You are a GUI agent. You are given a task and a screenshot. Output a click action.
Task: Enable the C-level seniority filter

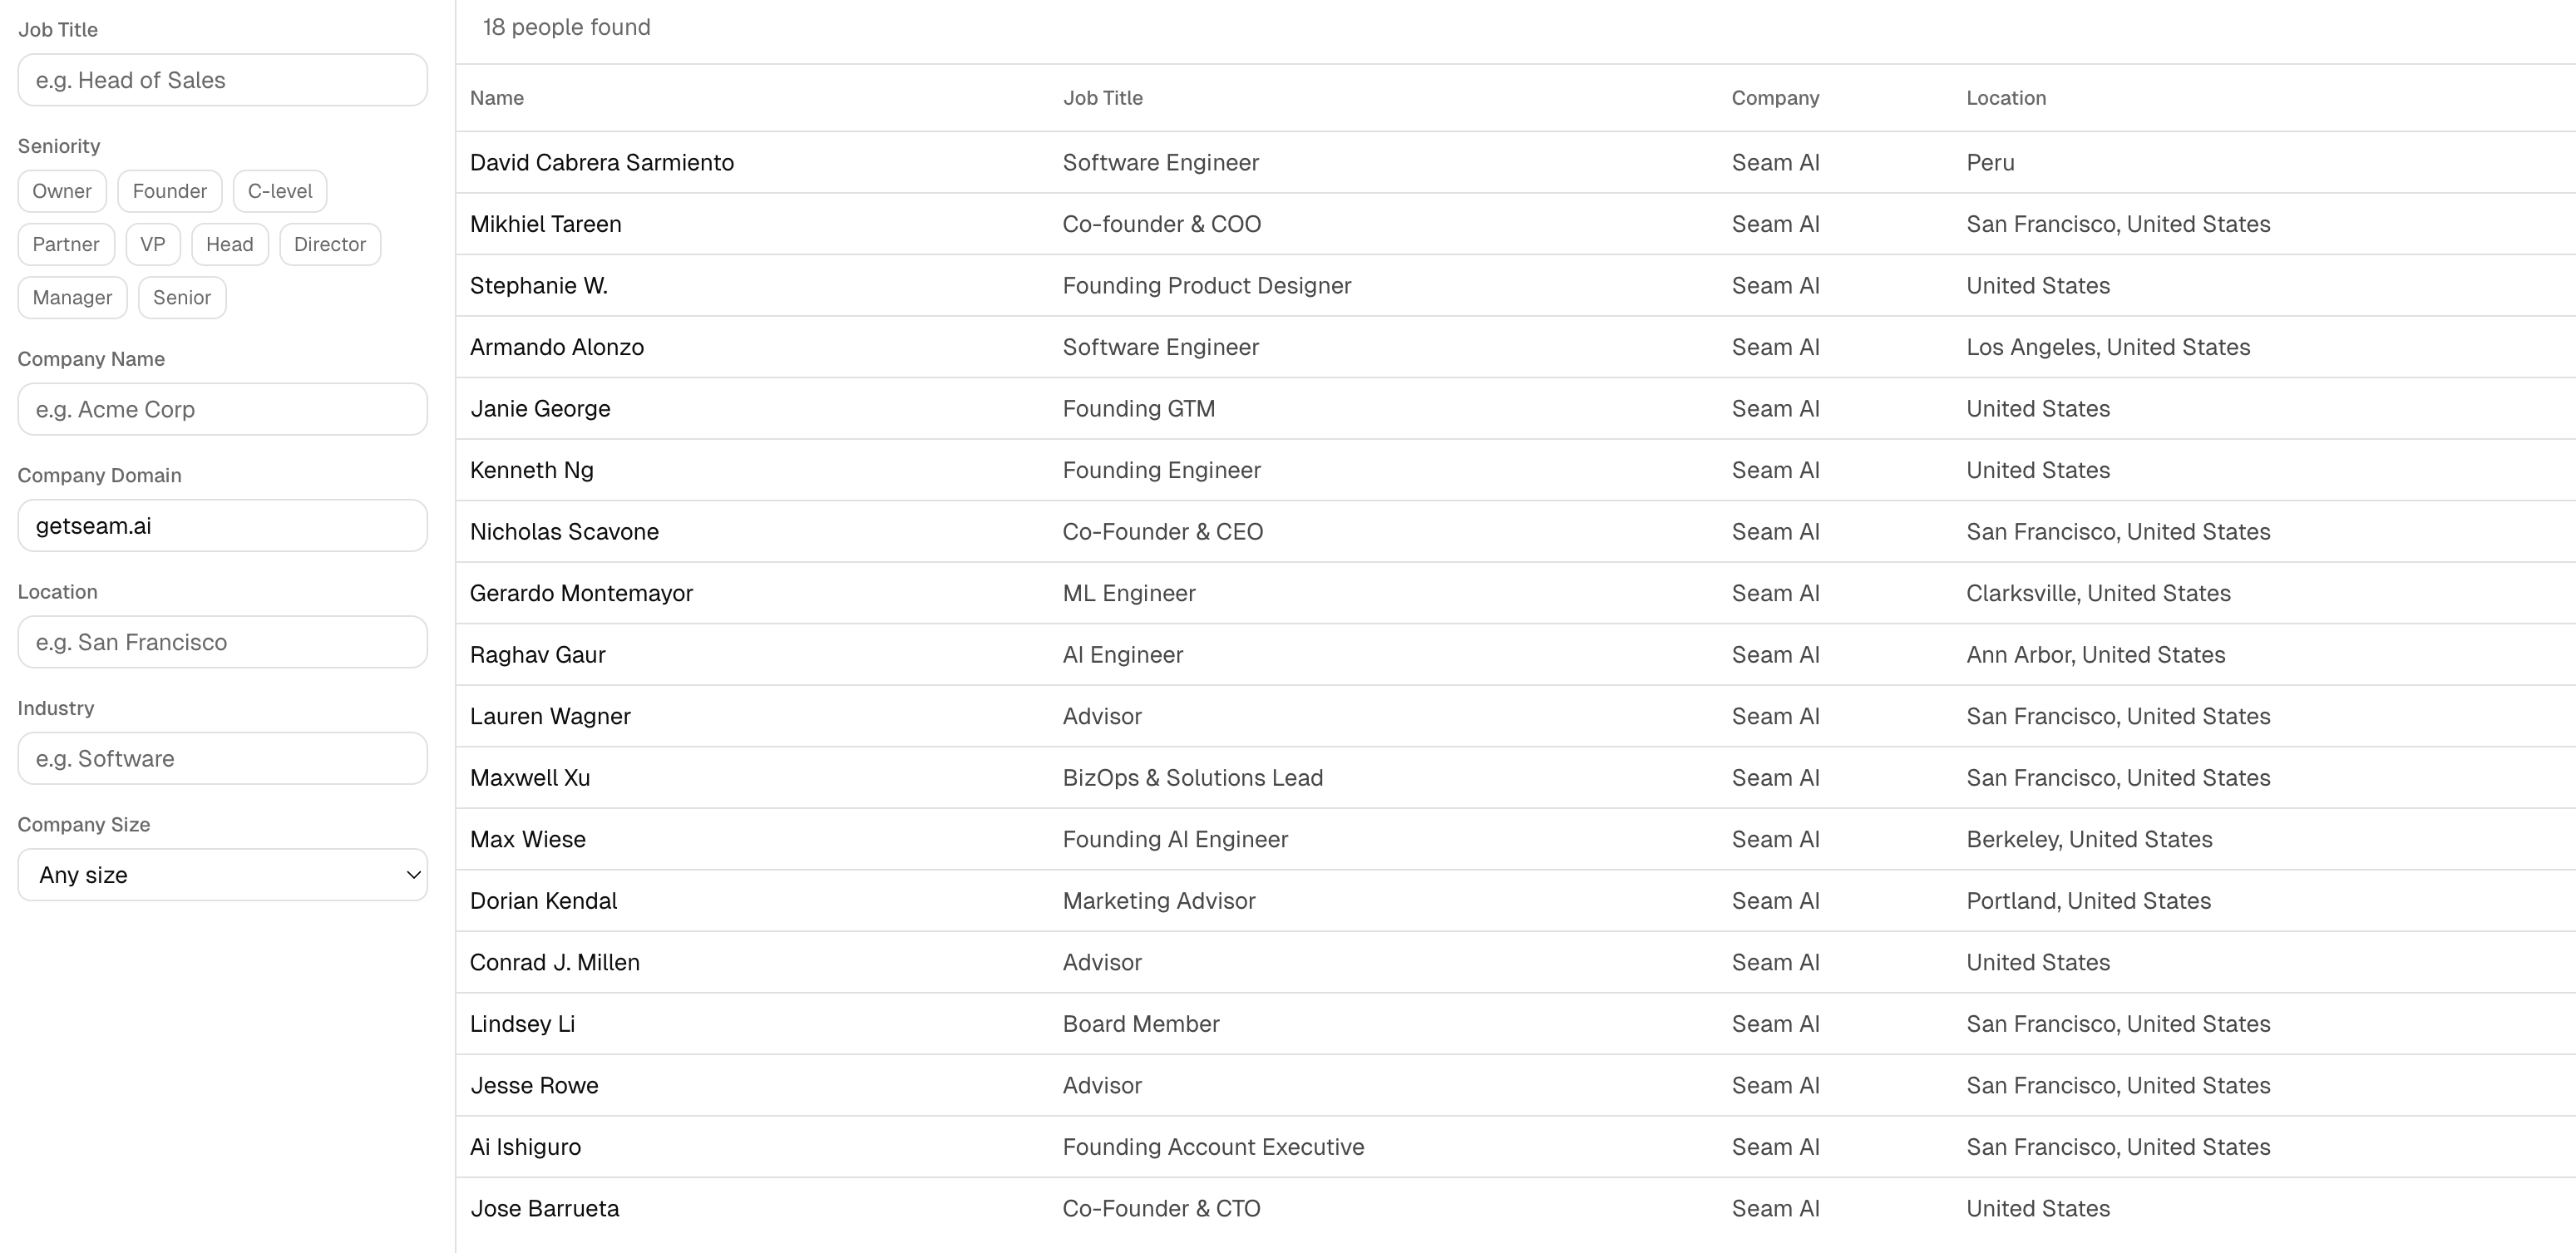[280, 191]
